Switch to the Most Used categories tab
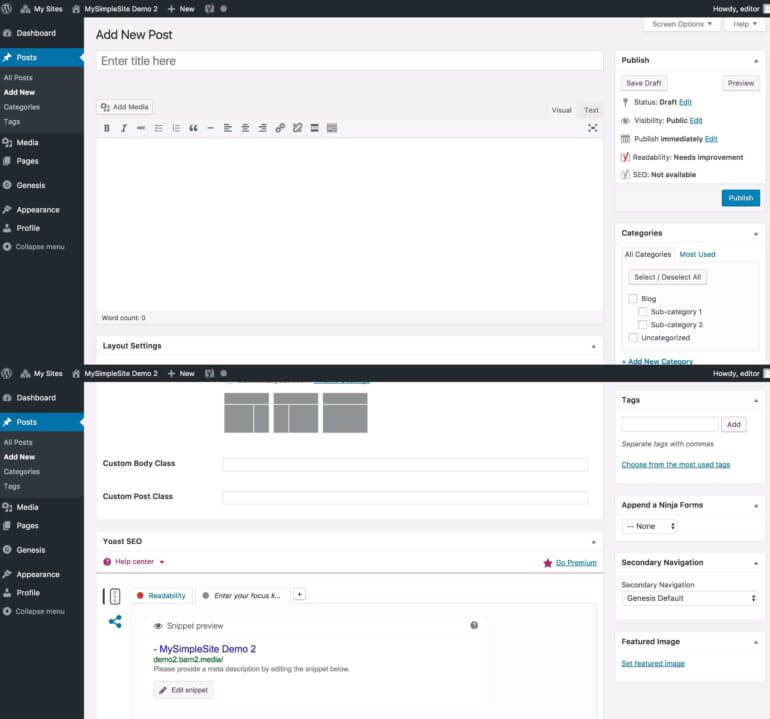 (697, 254)
